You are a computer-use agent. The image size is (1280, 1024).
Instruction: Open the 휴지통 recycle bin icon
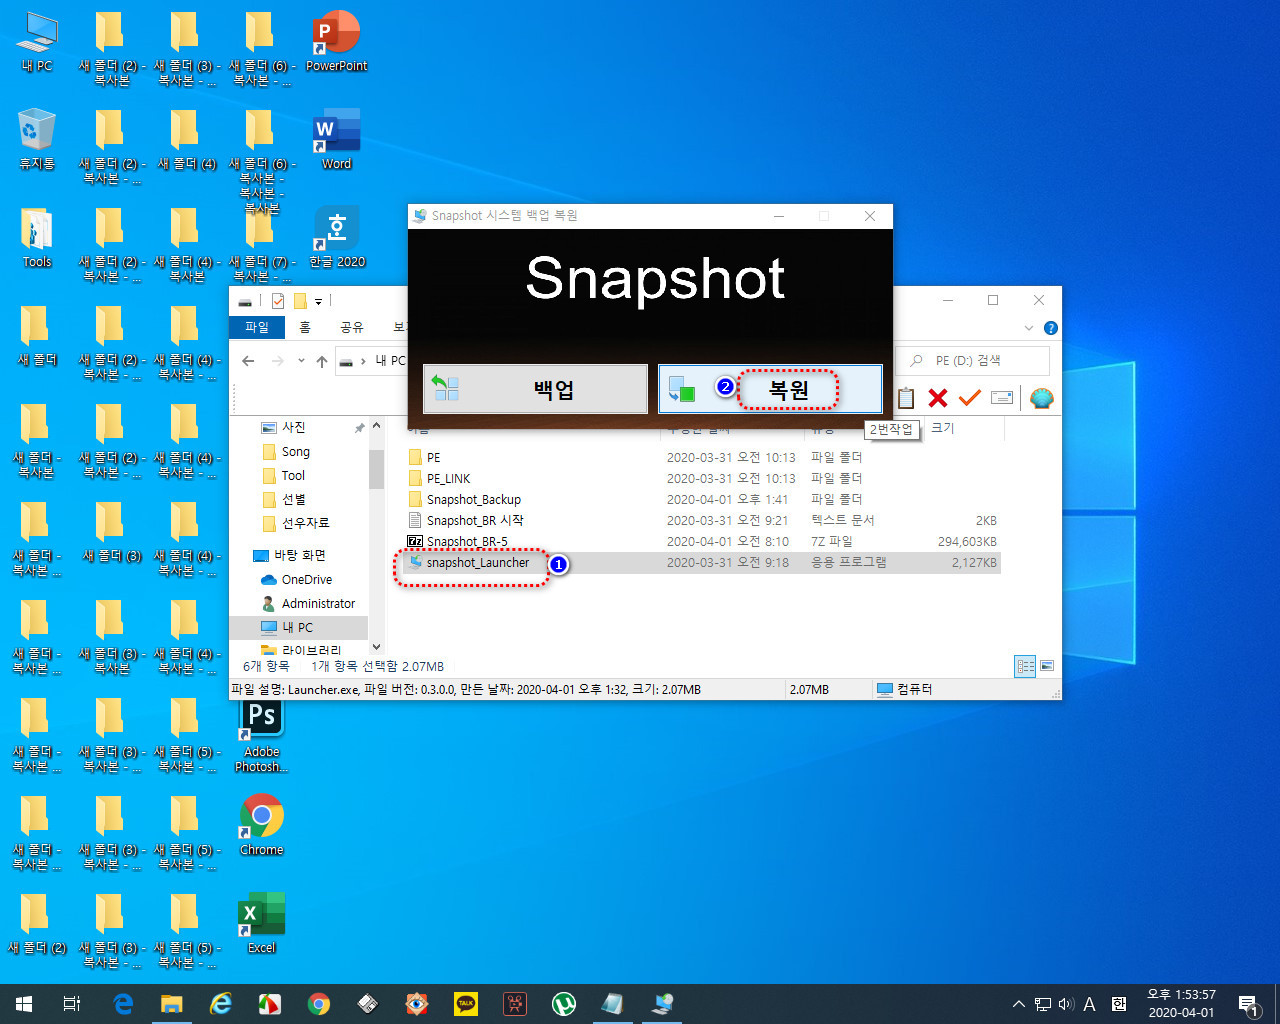(x=37, y=140)
